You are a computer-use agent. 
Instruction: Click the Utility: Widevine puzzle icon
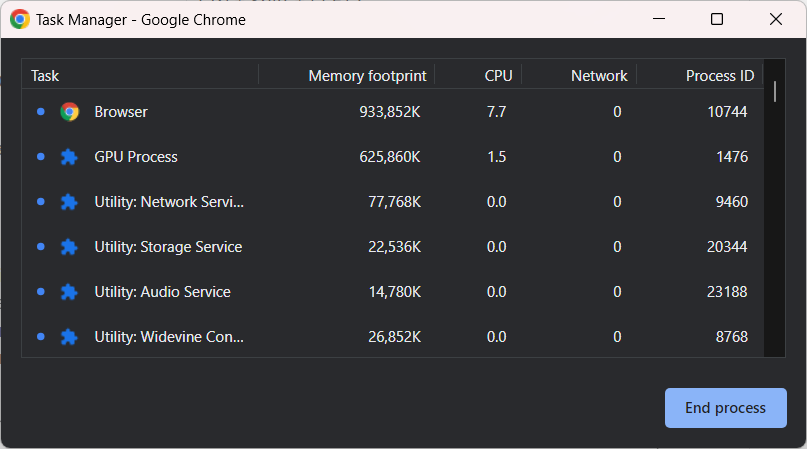pyautogui.click(x=69, y=337)
